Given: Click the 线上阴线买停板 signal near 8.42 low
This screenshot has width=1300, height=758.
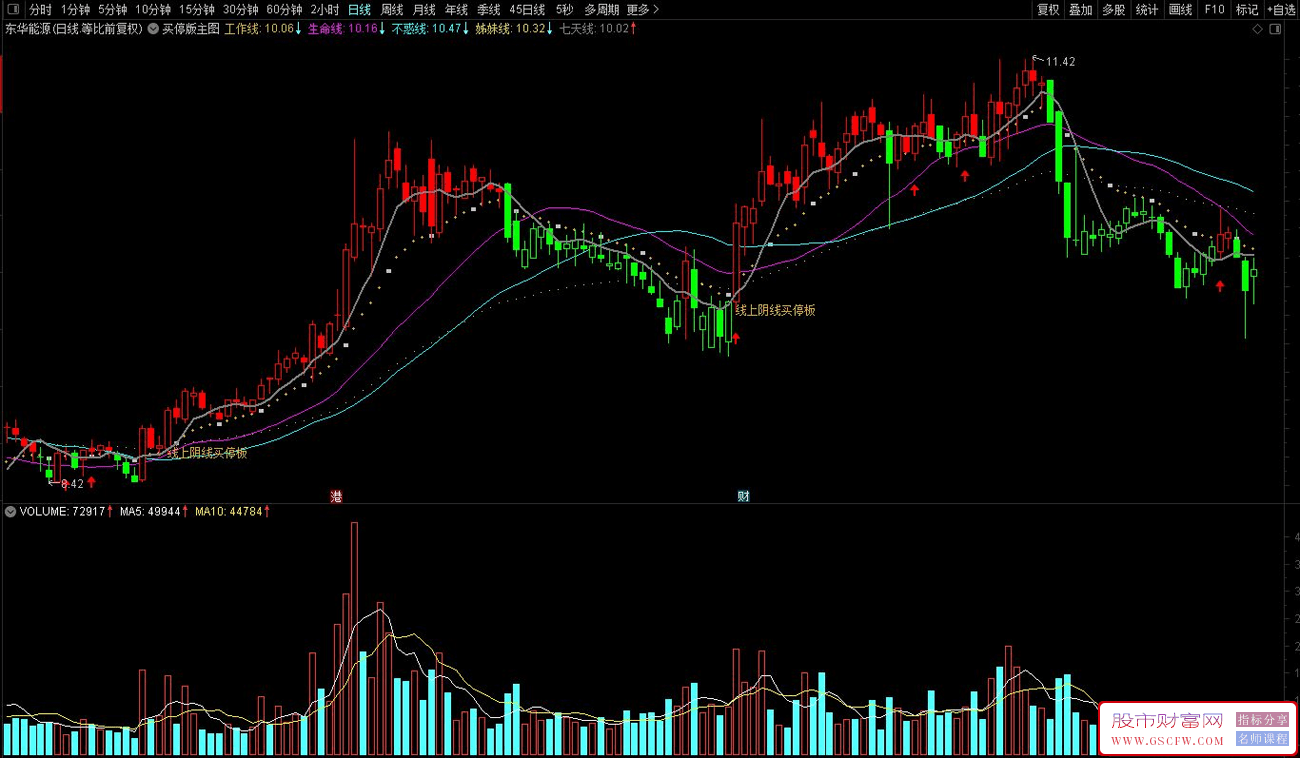Looking at the screenshot, I should point(207,453).
